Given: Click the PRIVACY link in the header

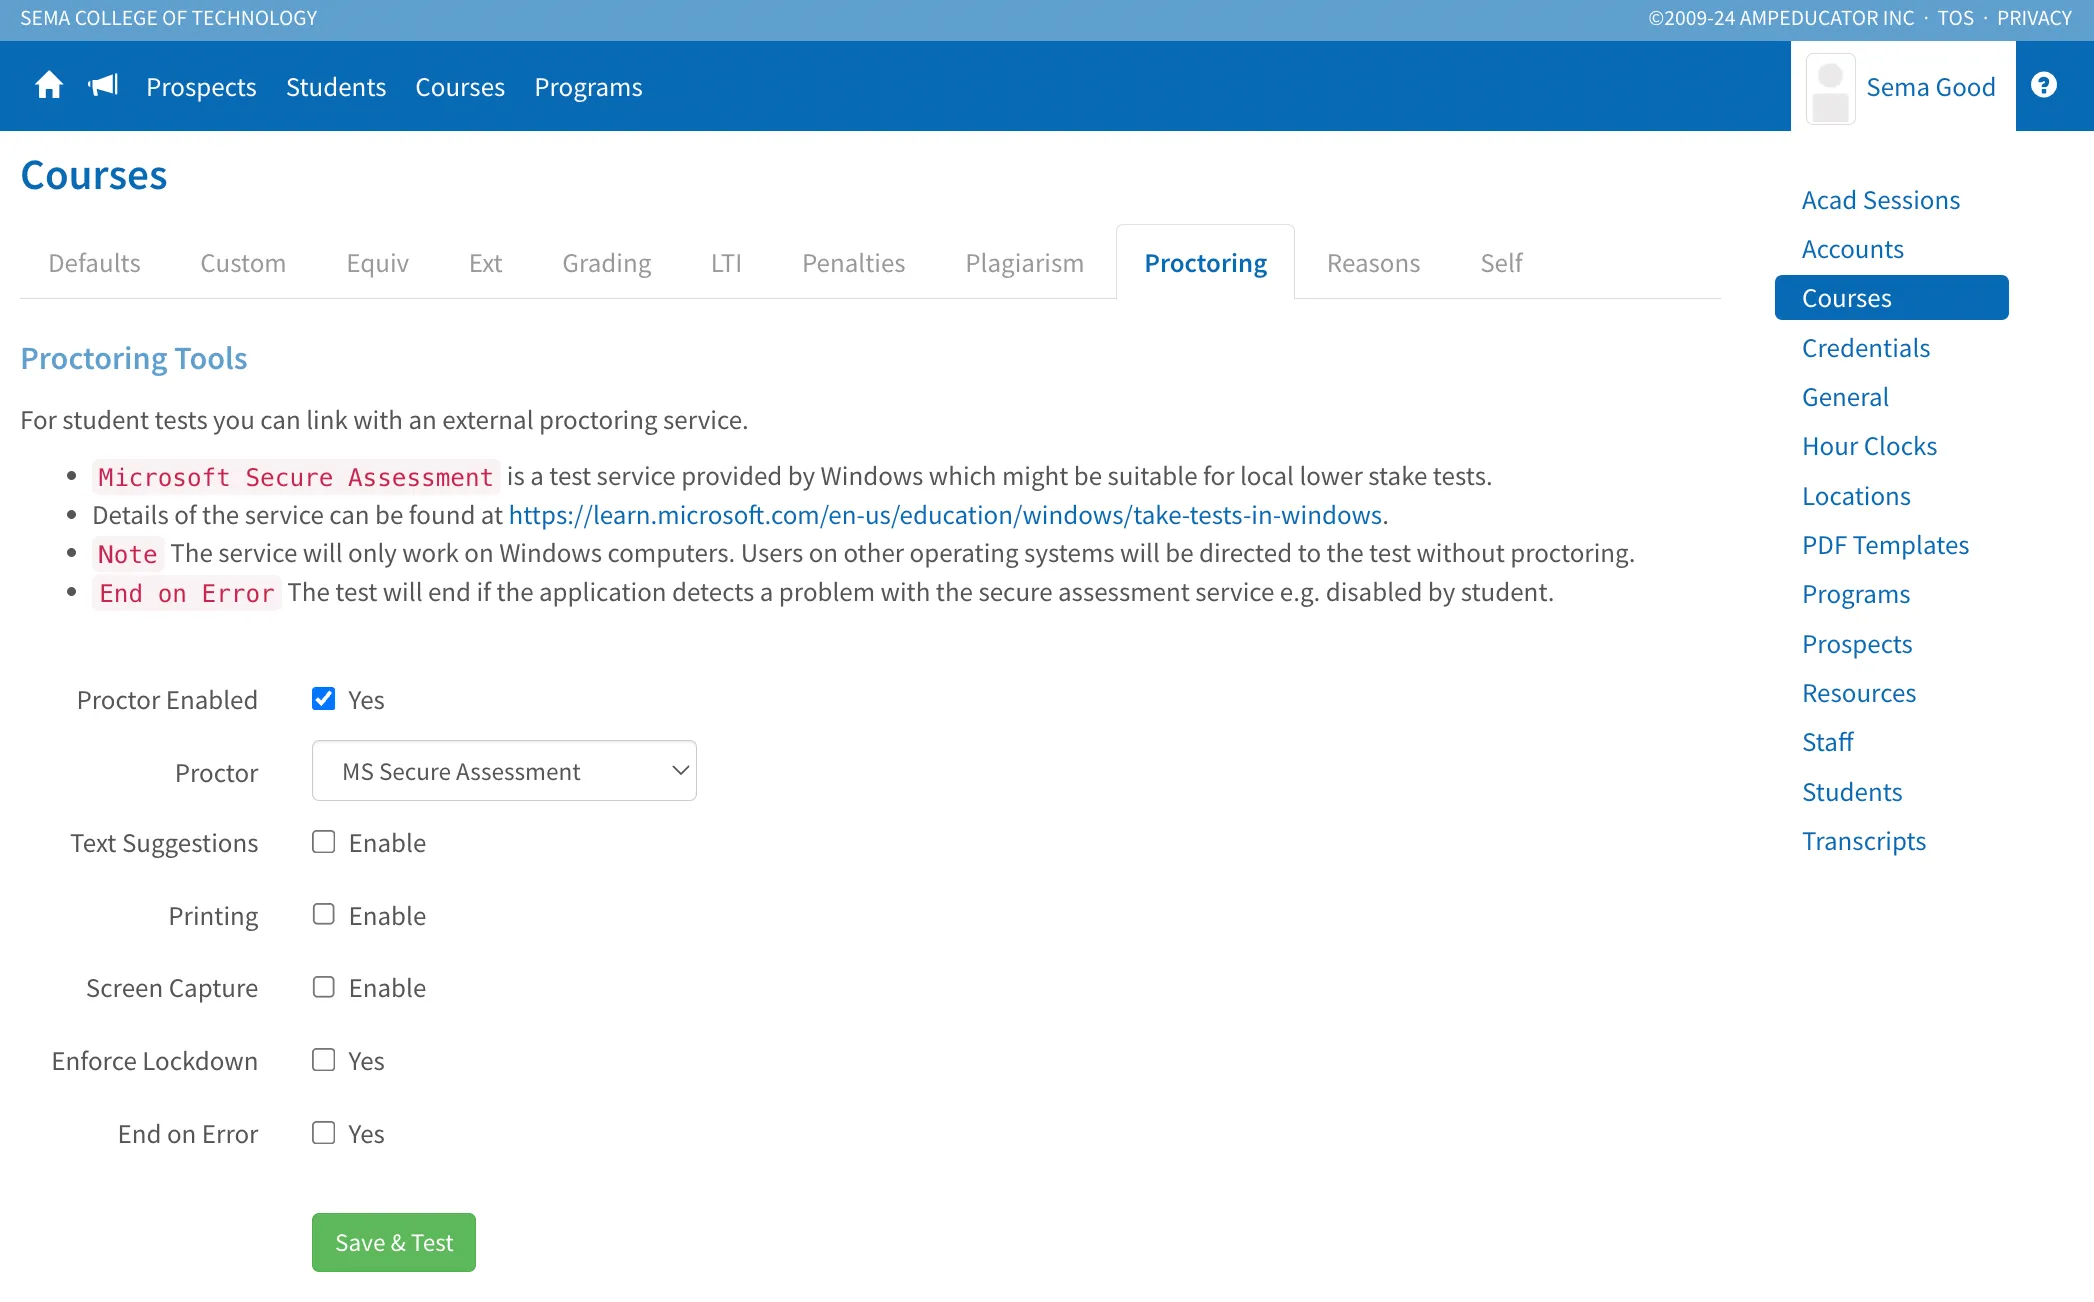Looking at the screenshot, I should [x=2034, y=18].
